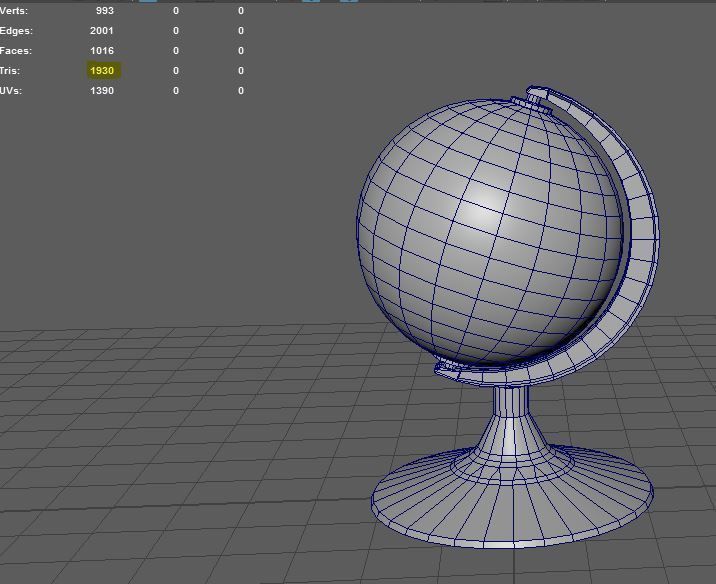716x584 pixels.
Task: Select the narrow neck of the globe stand
Action: 511,402
